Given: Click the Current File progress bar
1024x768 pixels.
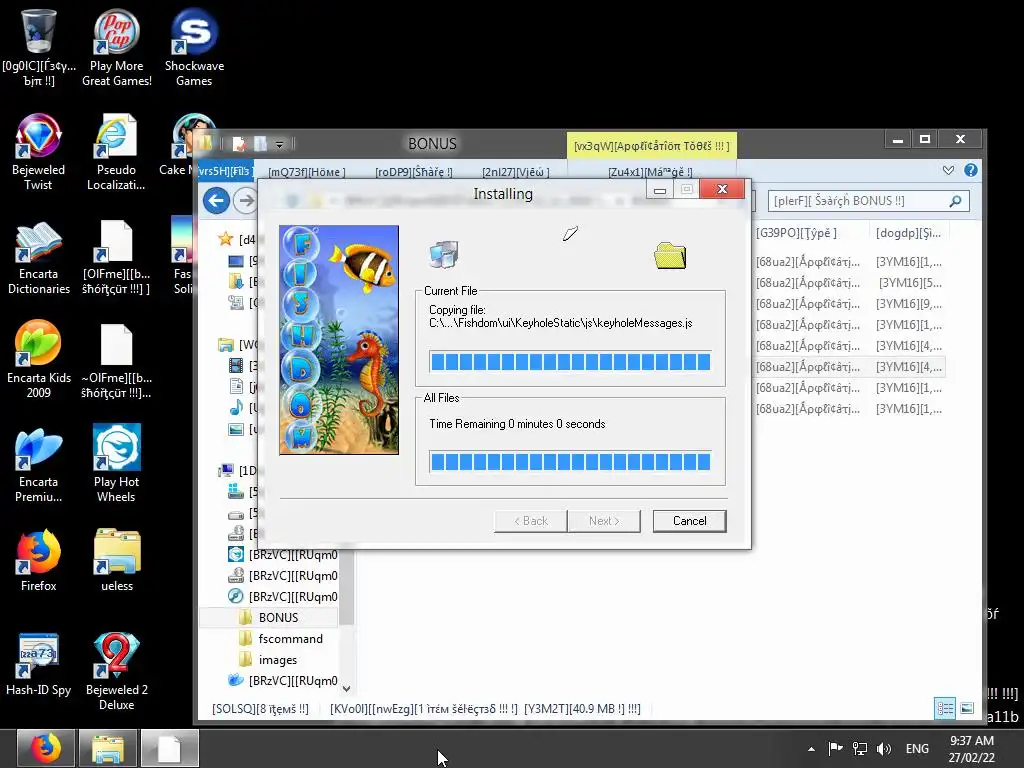Looking at the screenshot, I should 570,362.
